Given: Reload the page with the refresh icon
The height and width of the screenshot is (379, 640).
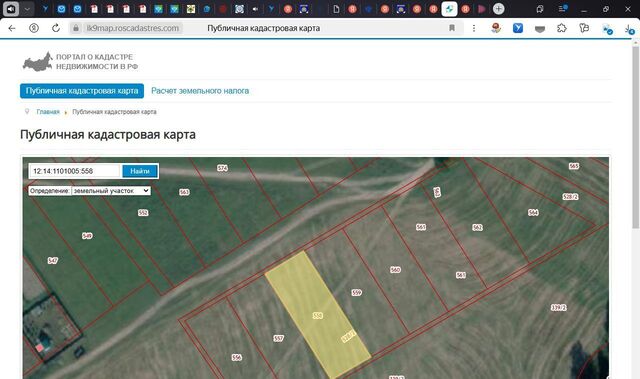Looking at the screenshot, I should [56, 28].
